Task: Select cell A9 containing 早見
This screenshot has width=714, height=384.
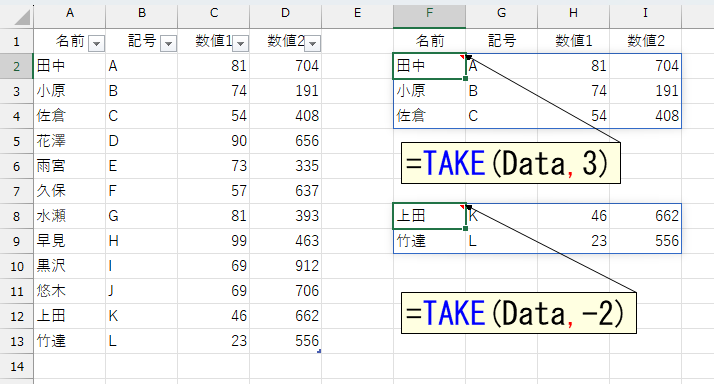Action: (70, 241)
